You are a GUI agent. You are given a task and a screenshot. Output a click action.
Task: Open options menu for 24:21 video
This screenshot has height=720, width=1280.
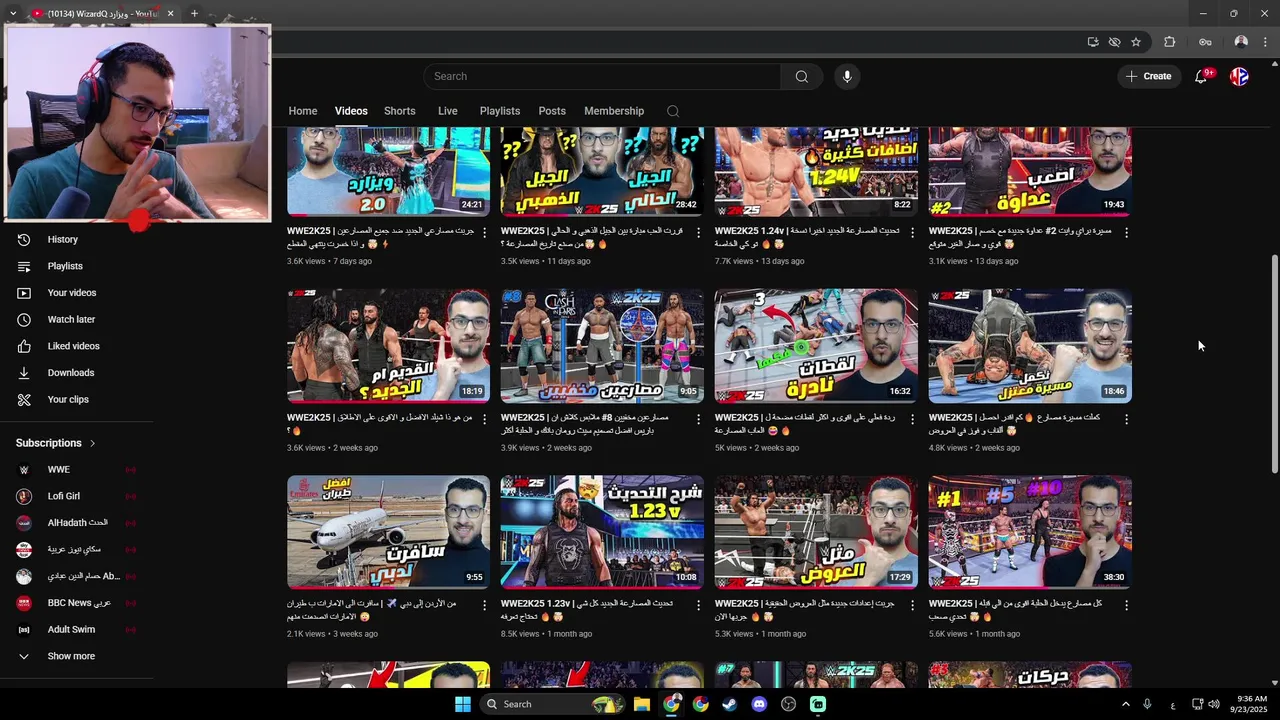[x=485, y=232]
